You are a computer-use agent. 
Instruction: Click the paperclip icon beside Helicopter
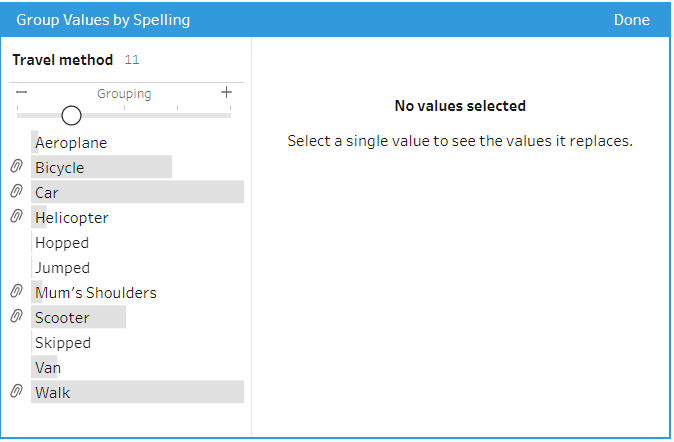point(16,217)
